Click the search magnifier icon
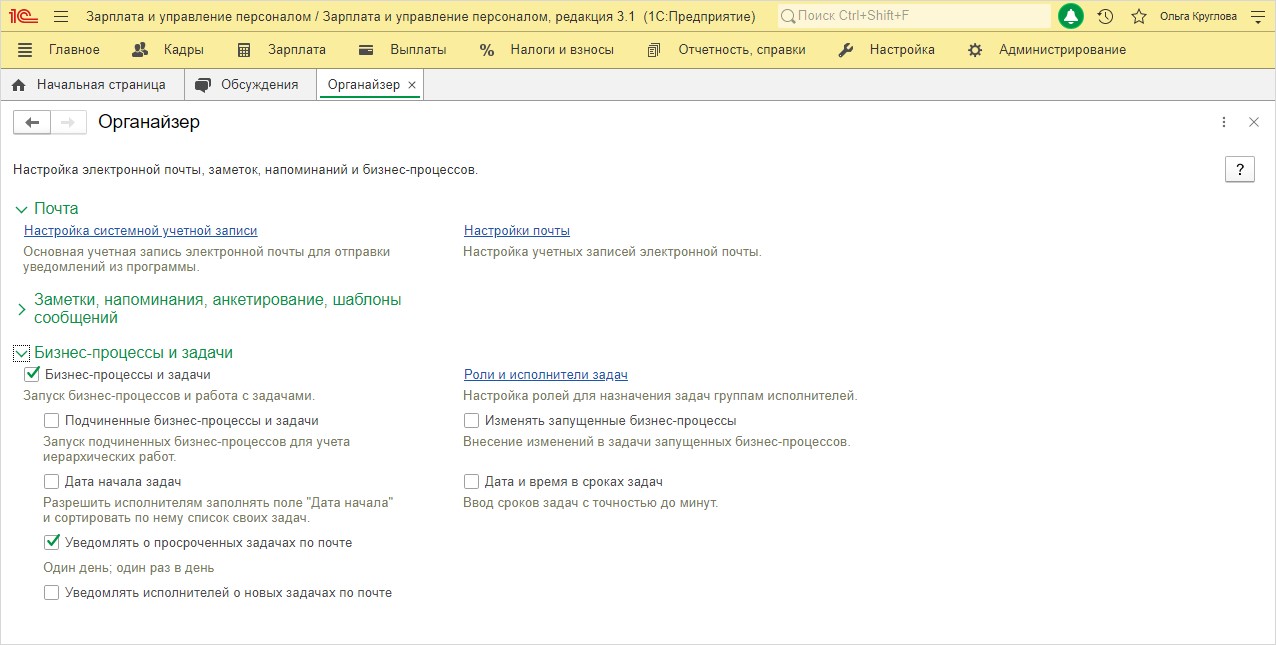The width and height of the screenshot is (1276, 645). pos(789,17)
